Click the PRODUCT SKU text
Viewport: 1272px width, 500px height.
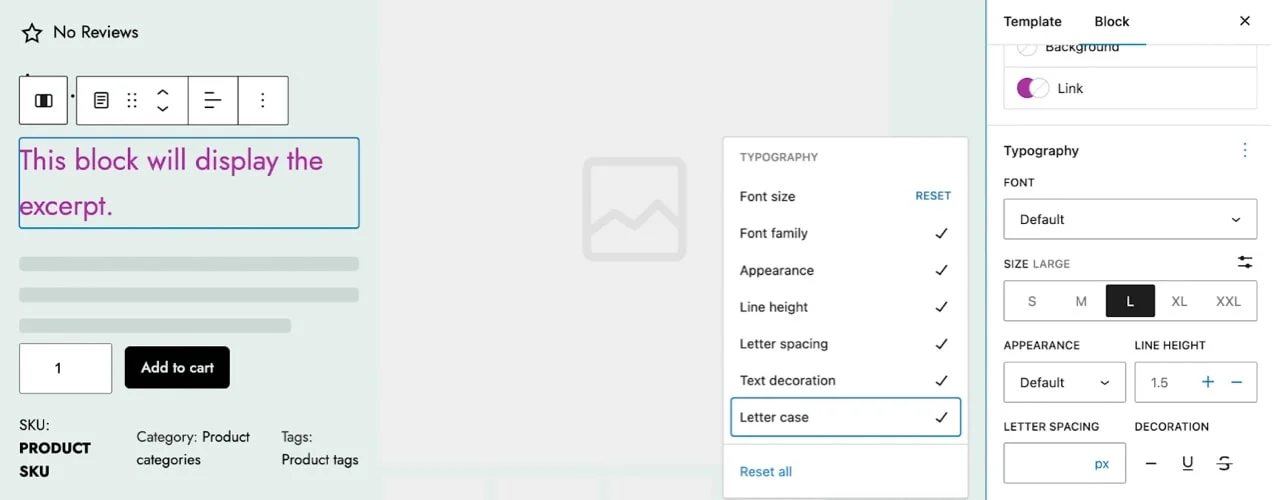(55, 459)
